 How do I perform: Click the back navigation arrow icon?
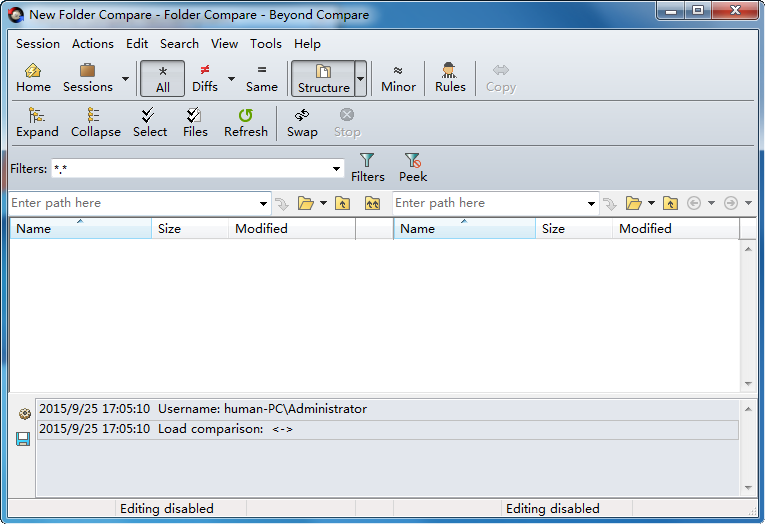pyautogui.click(x=694, y=203)
